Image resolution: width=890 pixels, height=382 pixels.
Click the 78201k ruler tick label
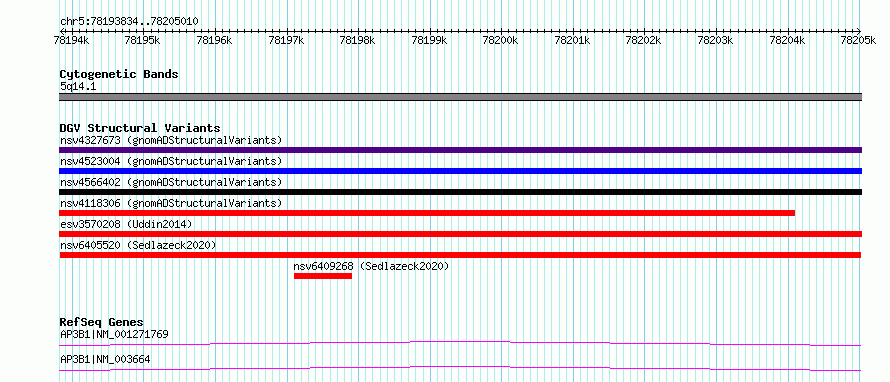tap(572, 40)
